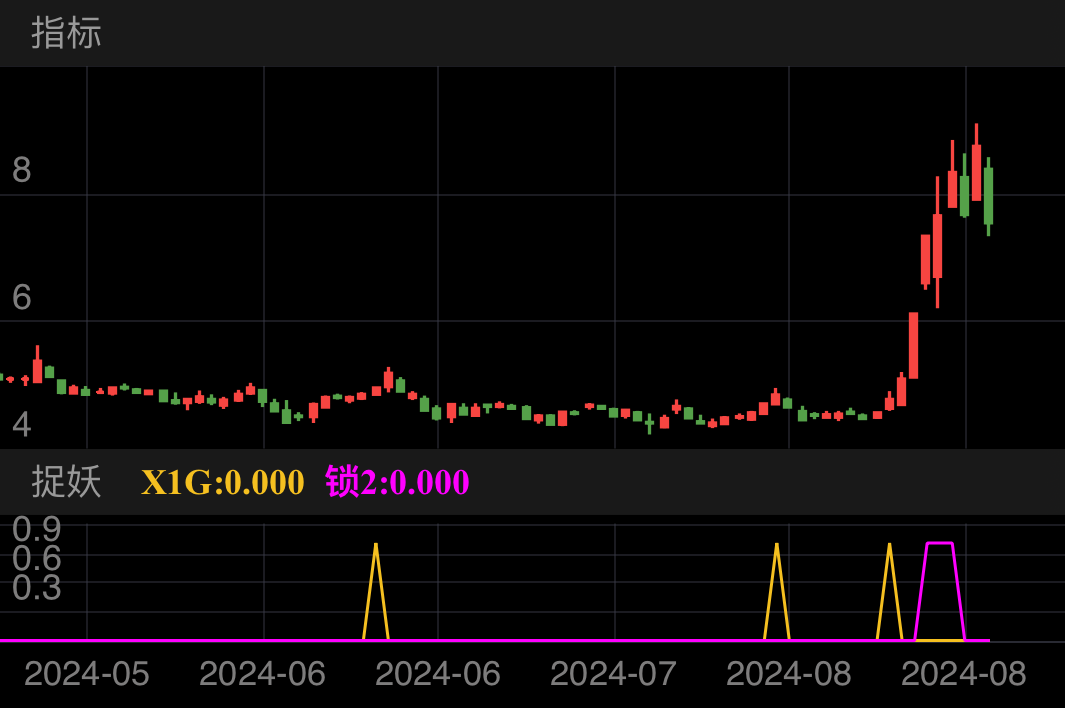Image resolution: width=1065 pixels, height=708 pixels.
Task: Click the second yellow X1G spike peak
Action: pos(777,545)
